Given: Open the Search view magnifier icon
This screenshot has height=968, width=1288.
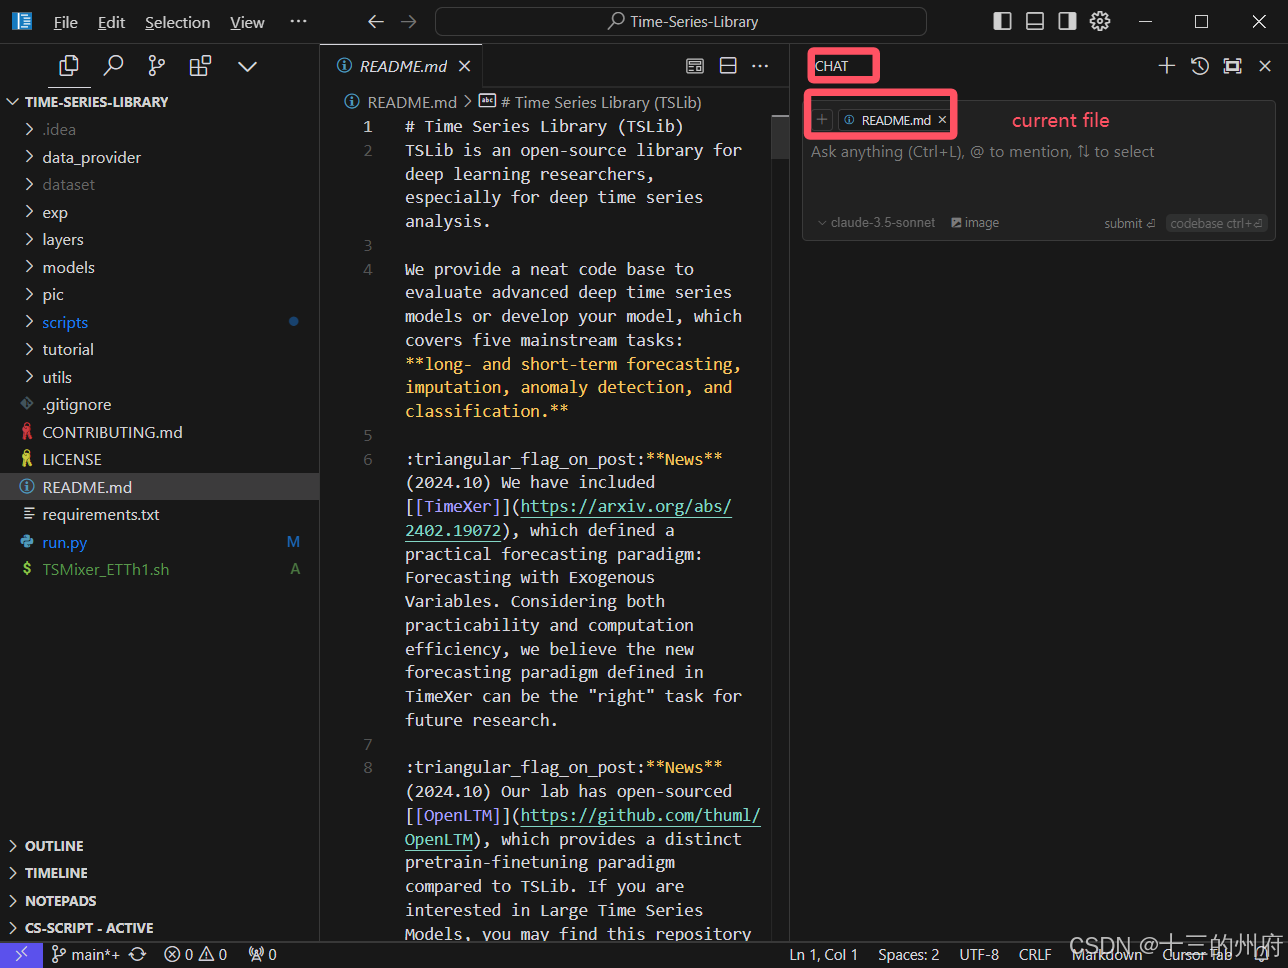Looking at the screenshot, I should 113,66.
